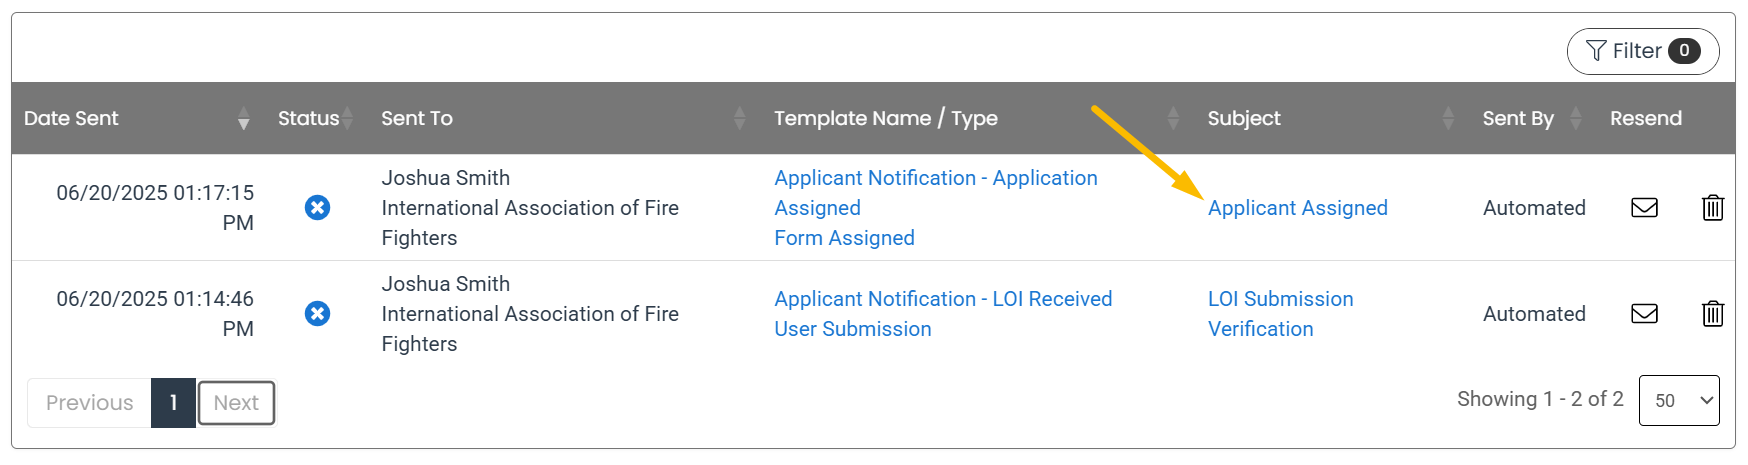Click resend envelope icon for LOI Submission email
The width and height of the screenshot is (1748, 465).
1644,313
